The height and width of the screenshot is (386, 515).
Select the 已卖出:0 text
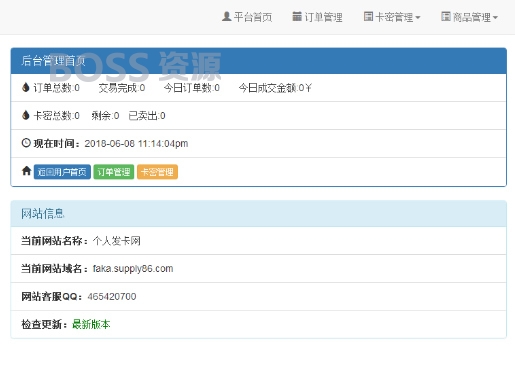coord(147,116)
